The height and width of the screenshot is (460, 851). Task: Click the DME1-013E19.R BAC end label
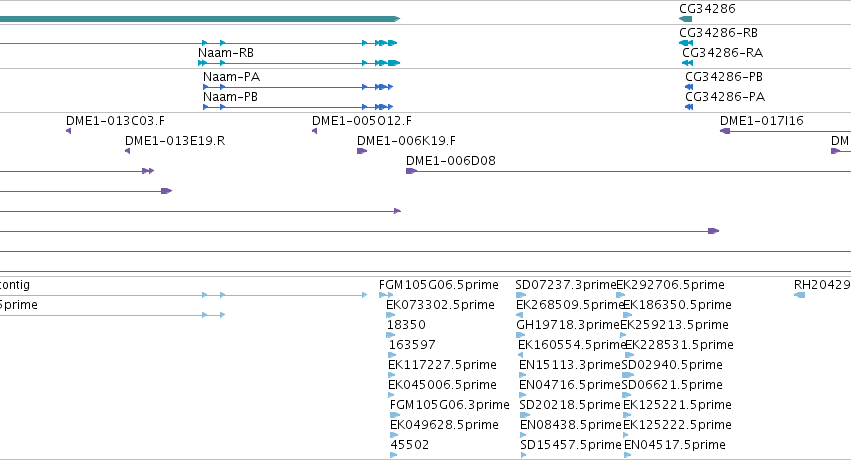pyautogui.click(x=175, y=140)
